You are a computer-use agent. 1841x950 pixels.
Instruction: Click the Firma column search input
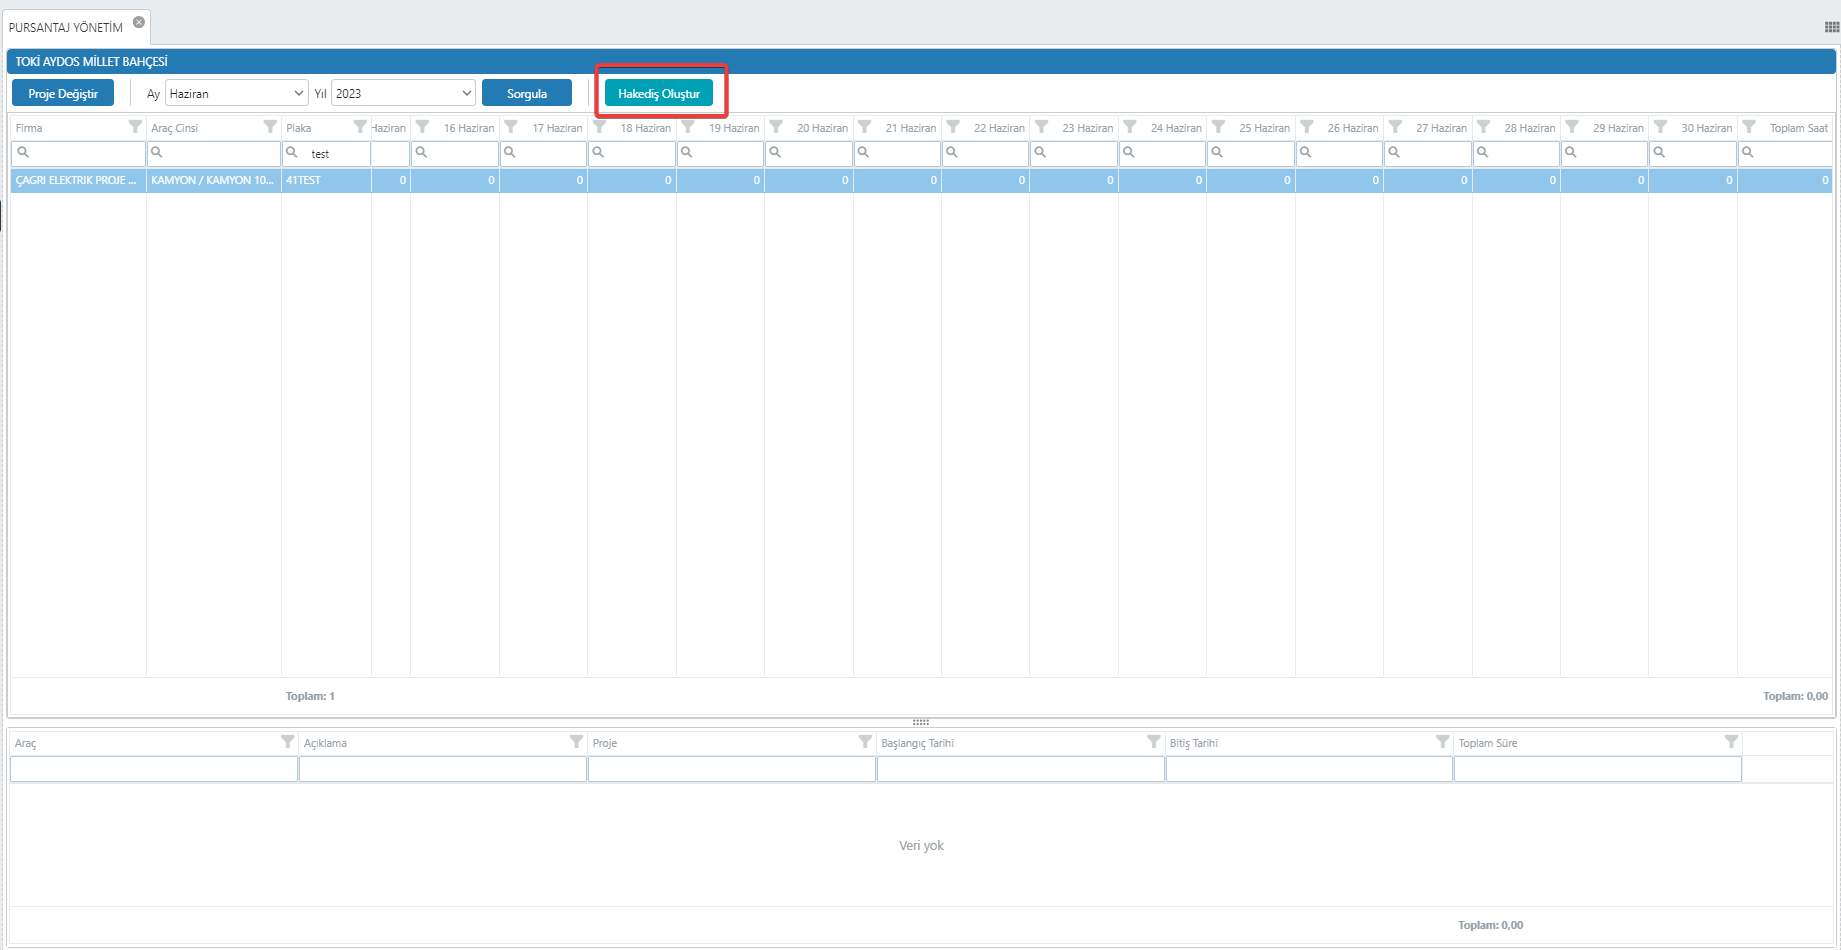click(86, 154)
